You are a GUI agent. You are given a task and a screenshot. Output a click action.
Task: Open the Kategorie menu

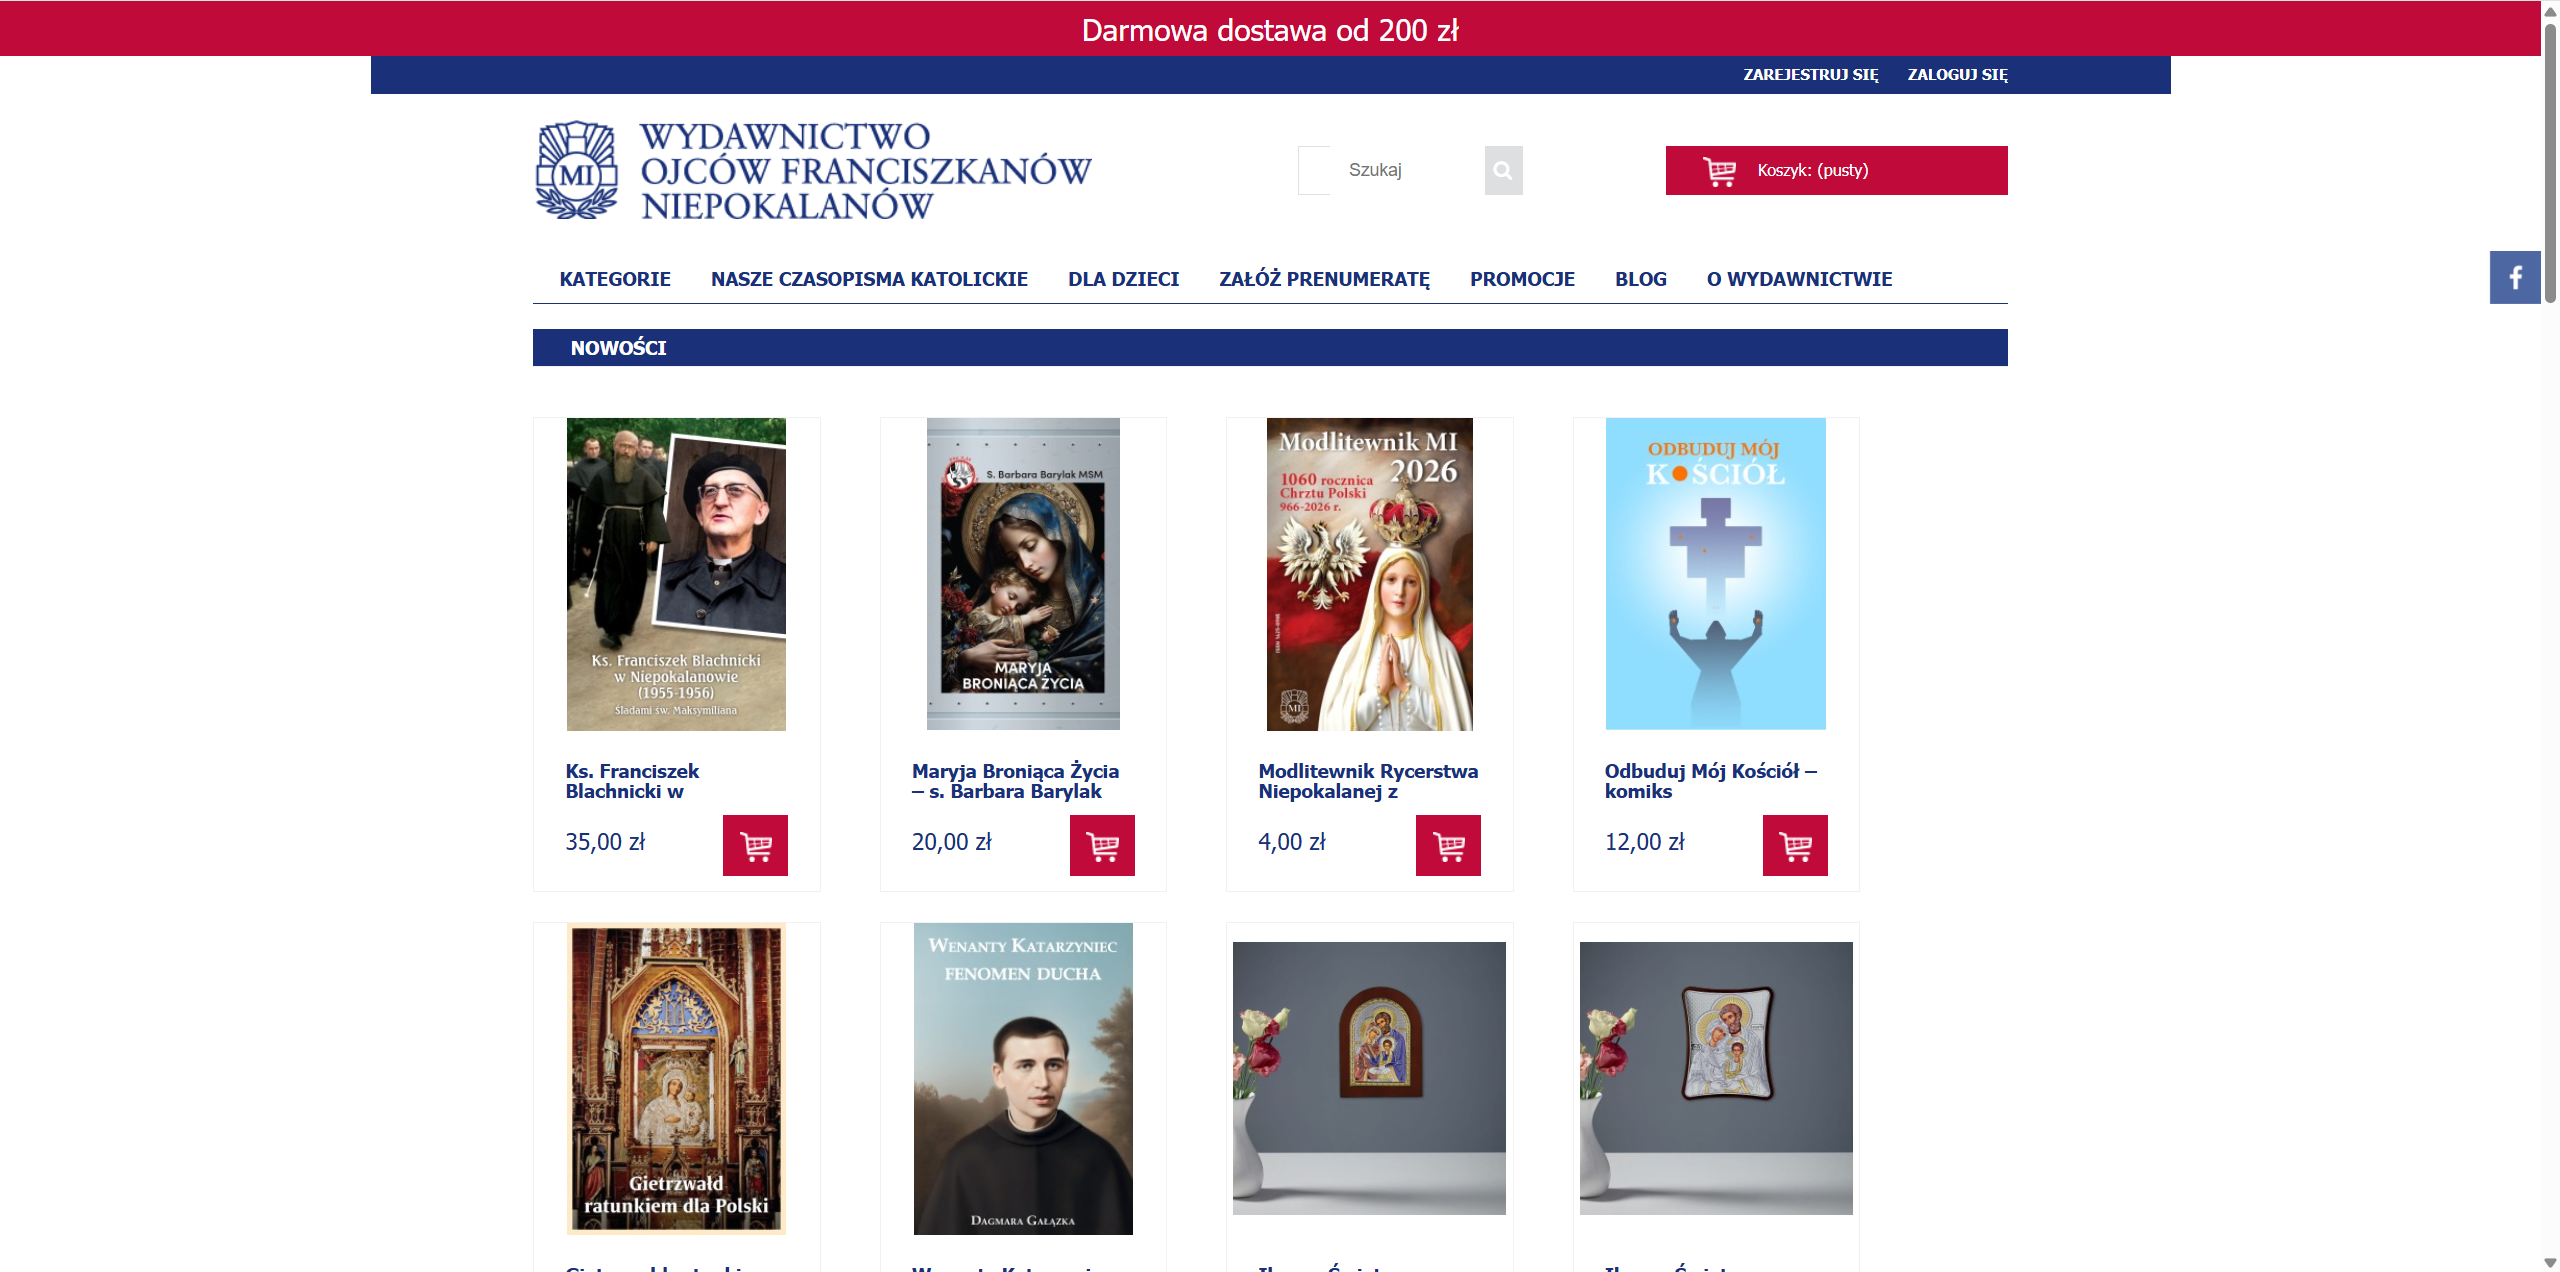[615, 279]
